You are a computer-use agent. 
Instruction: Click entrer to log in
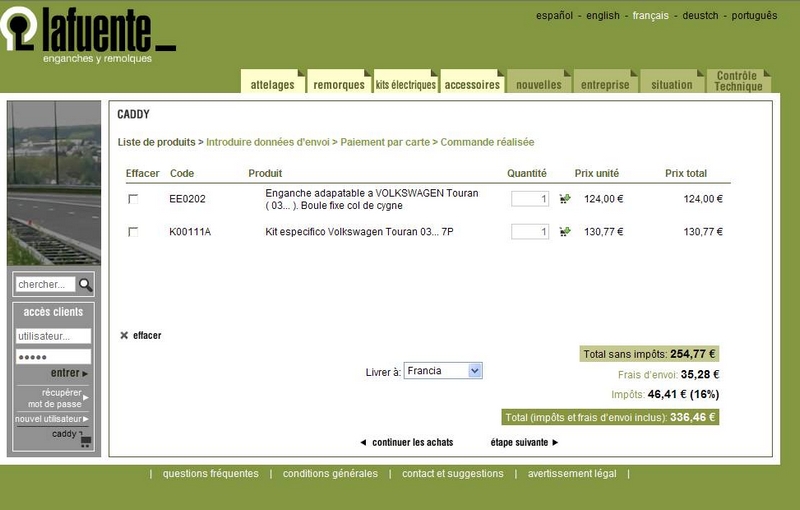[69, 373]
